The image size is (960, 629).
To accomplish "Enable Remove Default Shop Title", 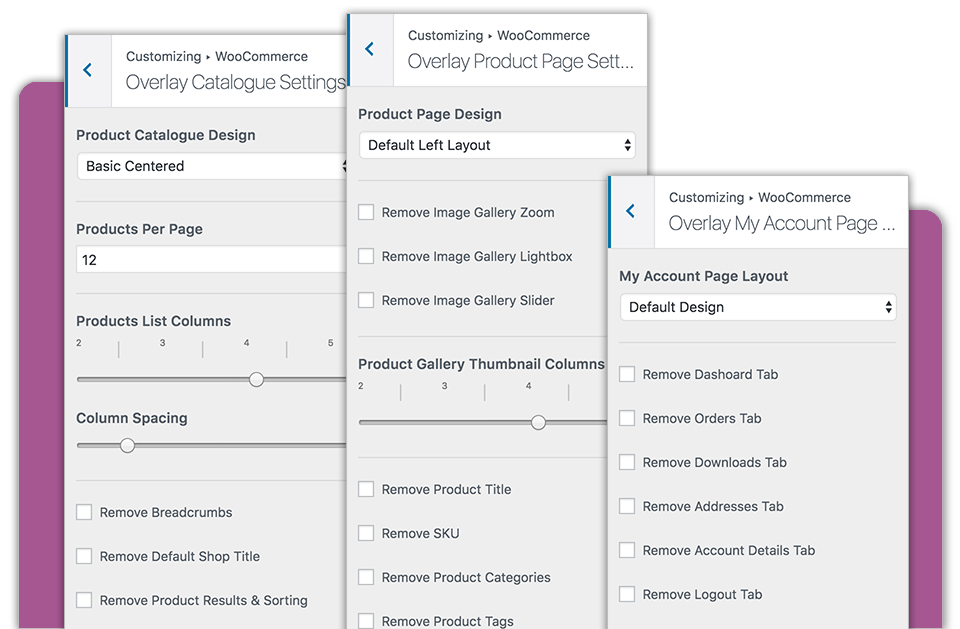I will 85,556.
